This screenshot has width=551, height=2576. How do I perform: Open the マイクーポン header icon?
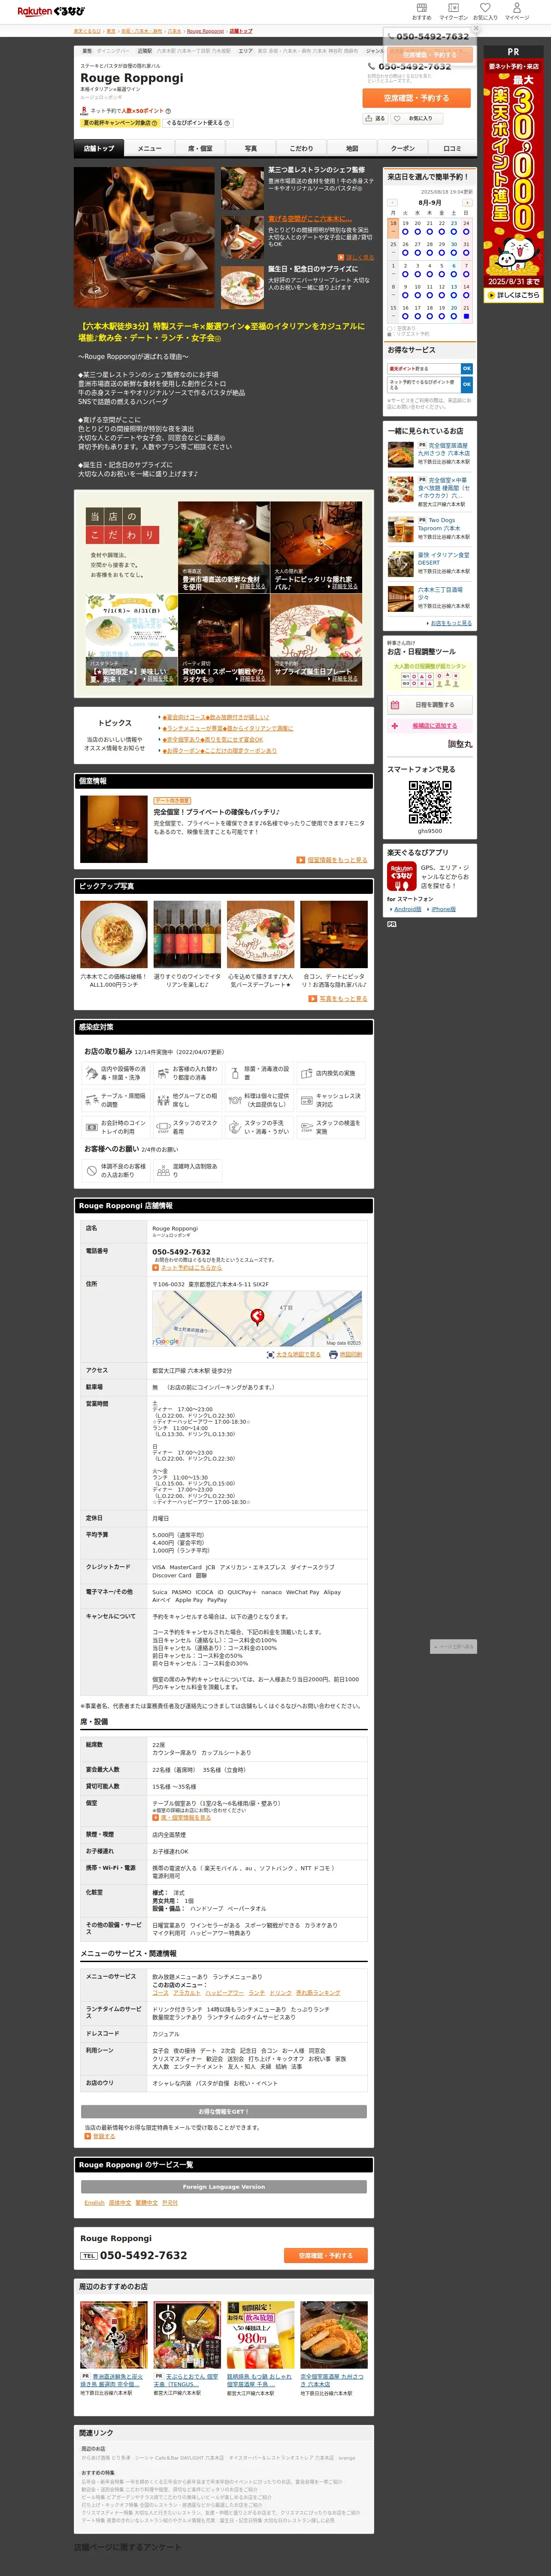(453, 11)
